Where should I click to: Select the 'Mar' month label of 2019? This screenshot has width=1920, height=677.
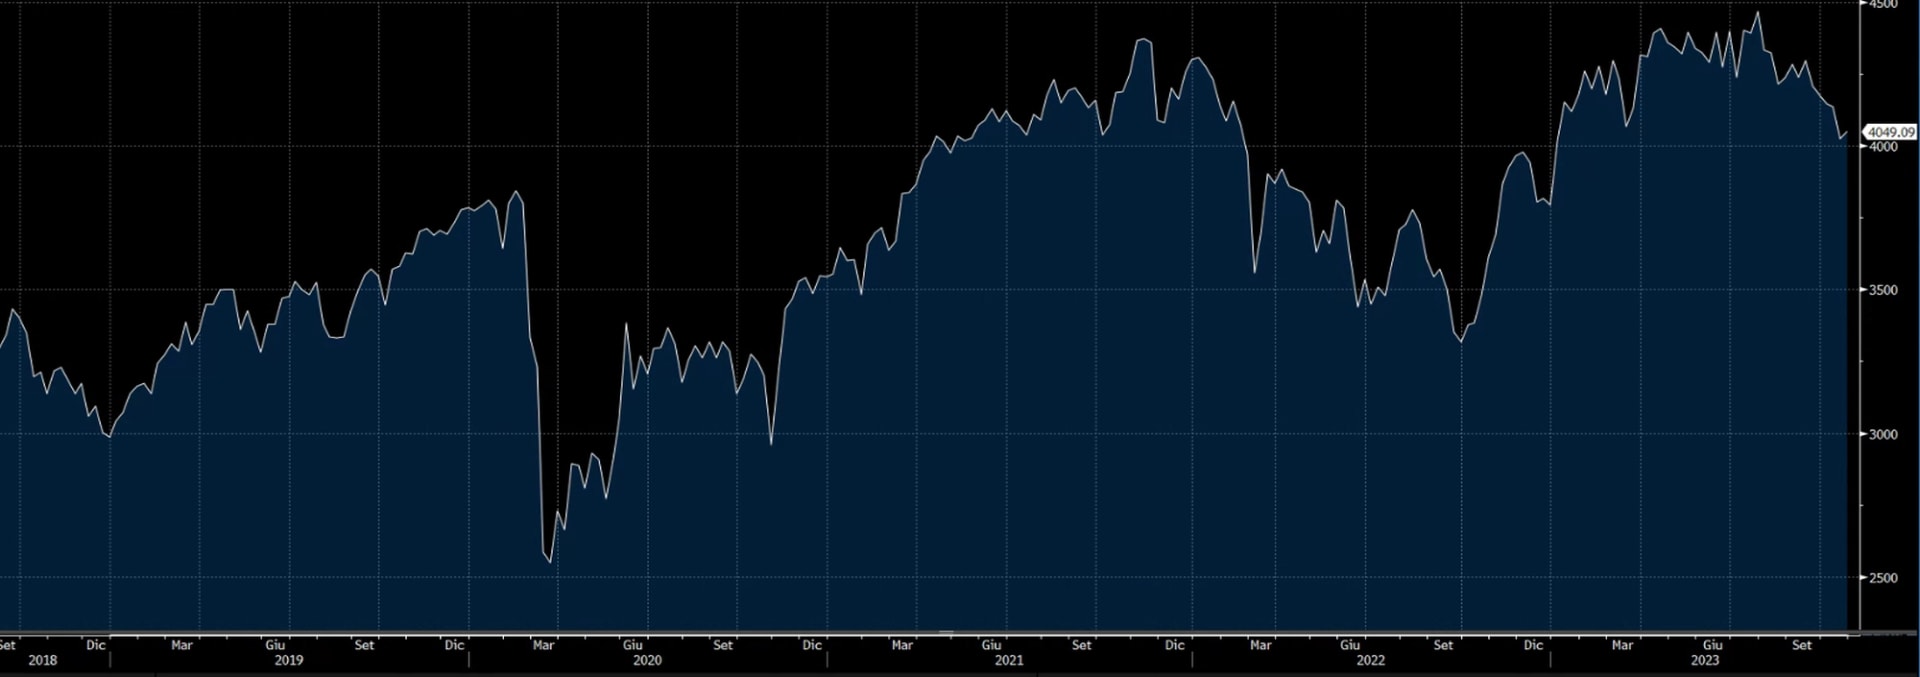coord(182,645)
